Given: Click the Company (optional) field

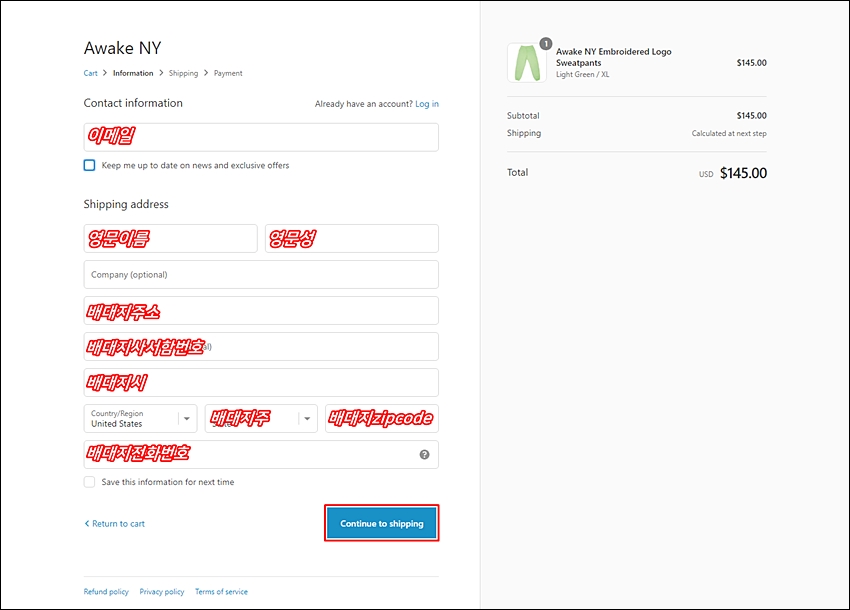Looking at the screenshot, I should coord(261,274).
